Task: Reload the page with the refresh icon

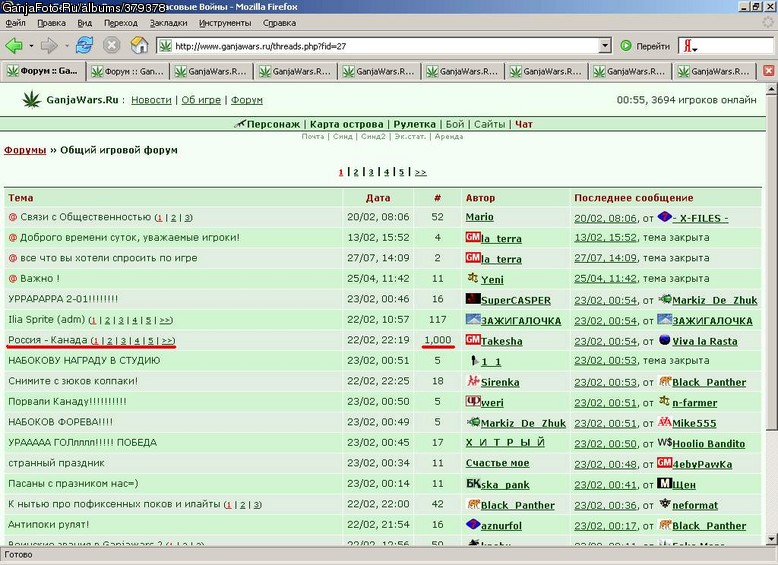Action: point(84,46)
